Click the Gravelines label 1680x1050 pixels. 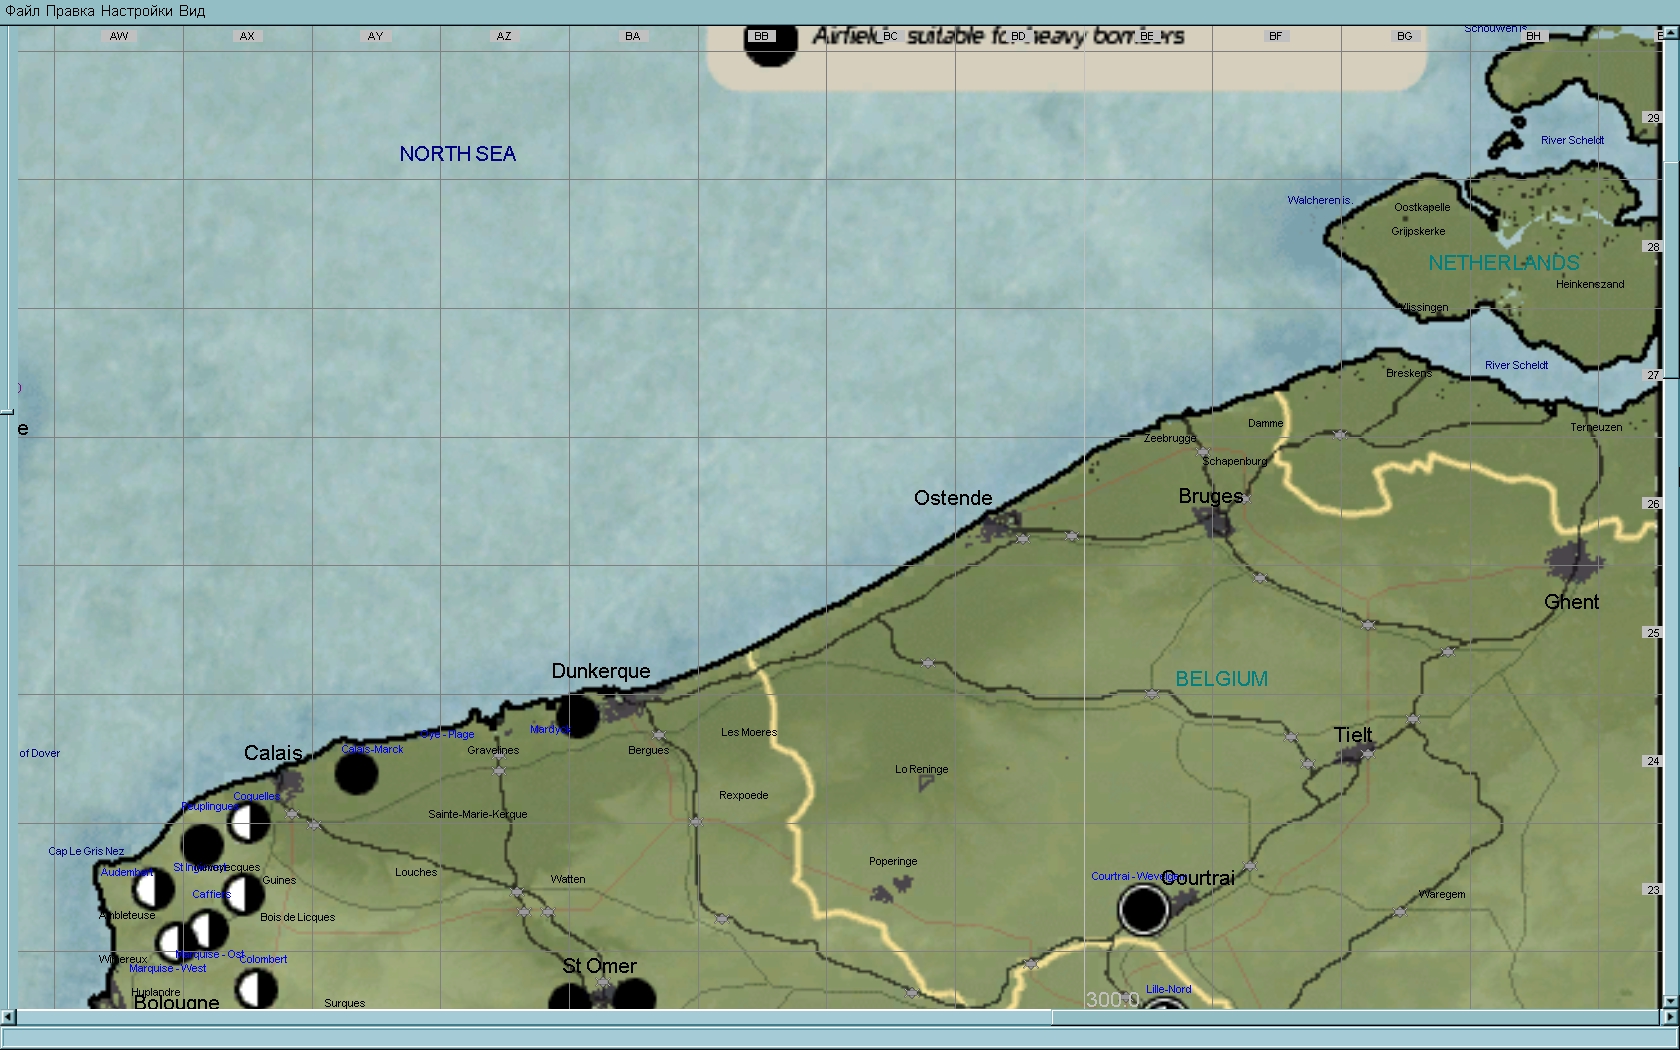click(x=493, y=750)
